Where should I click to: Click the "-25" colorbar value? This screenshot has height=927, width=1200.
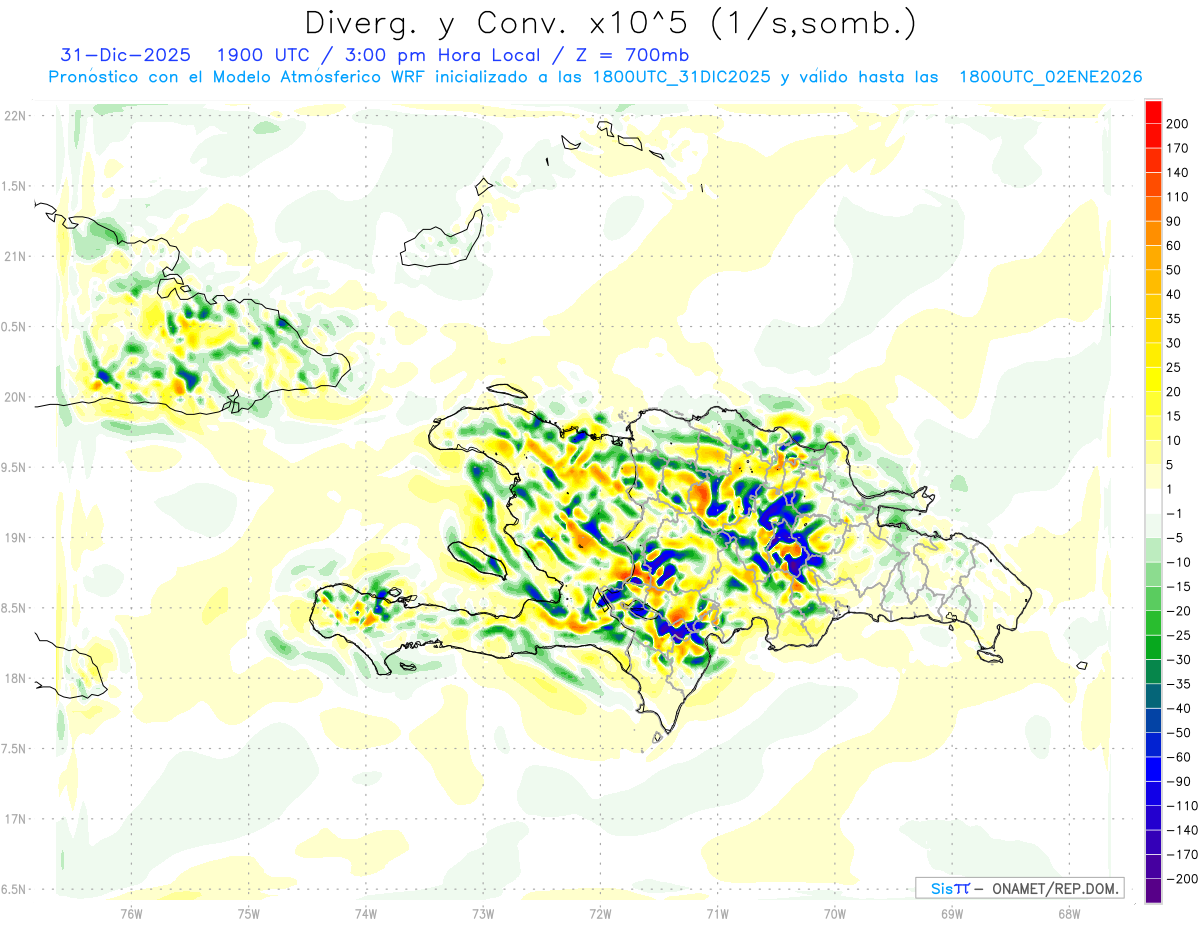tap(1177, 635)
